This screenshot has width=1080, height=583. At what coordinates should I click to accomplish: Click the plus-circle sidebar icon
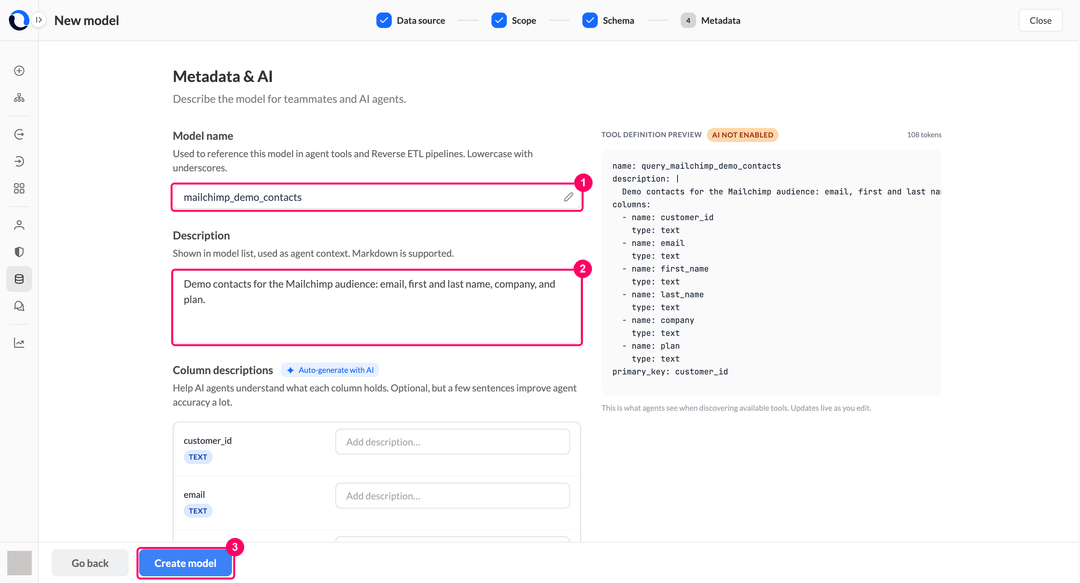click(x=19, y=71)
